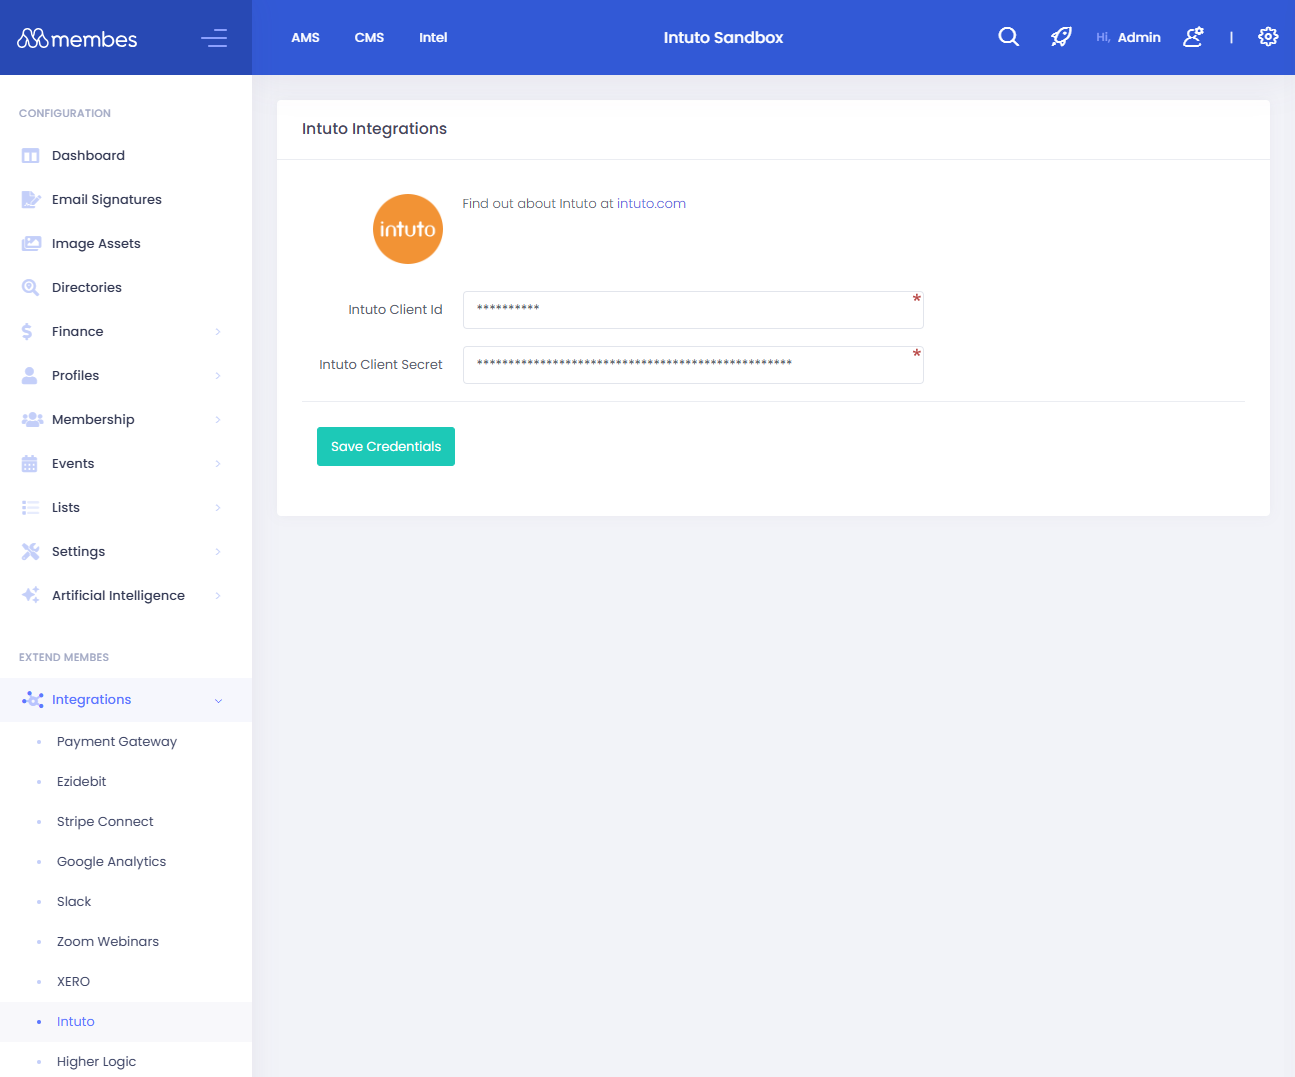Switch to the CMS tab
The width and height of the screenshot is (1295, 1077).
[369, 38]
